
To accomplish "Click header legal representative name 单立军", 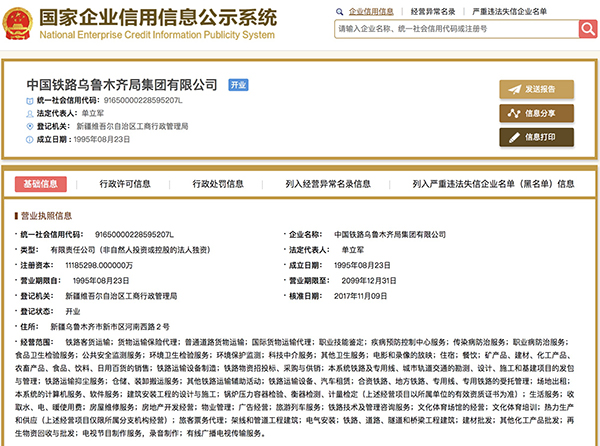I will (93, 114).
